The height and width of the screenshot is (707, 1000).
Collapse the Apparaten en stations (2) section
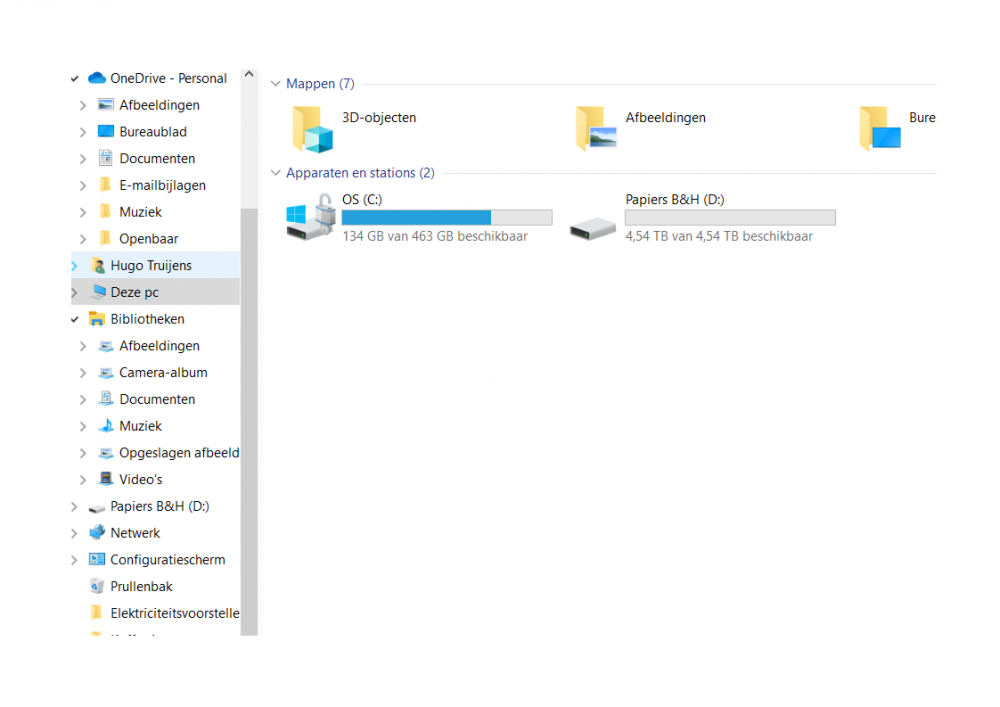275,172
